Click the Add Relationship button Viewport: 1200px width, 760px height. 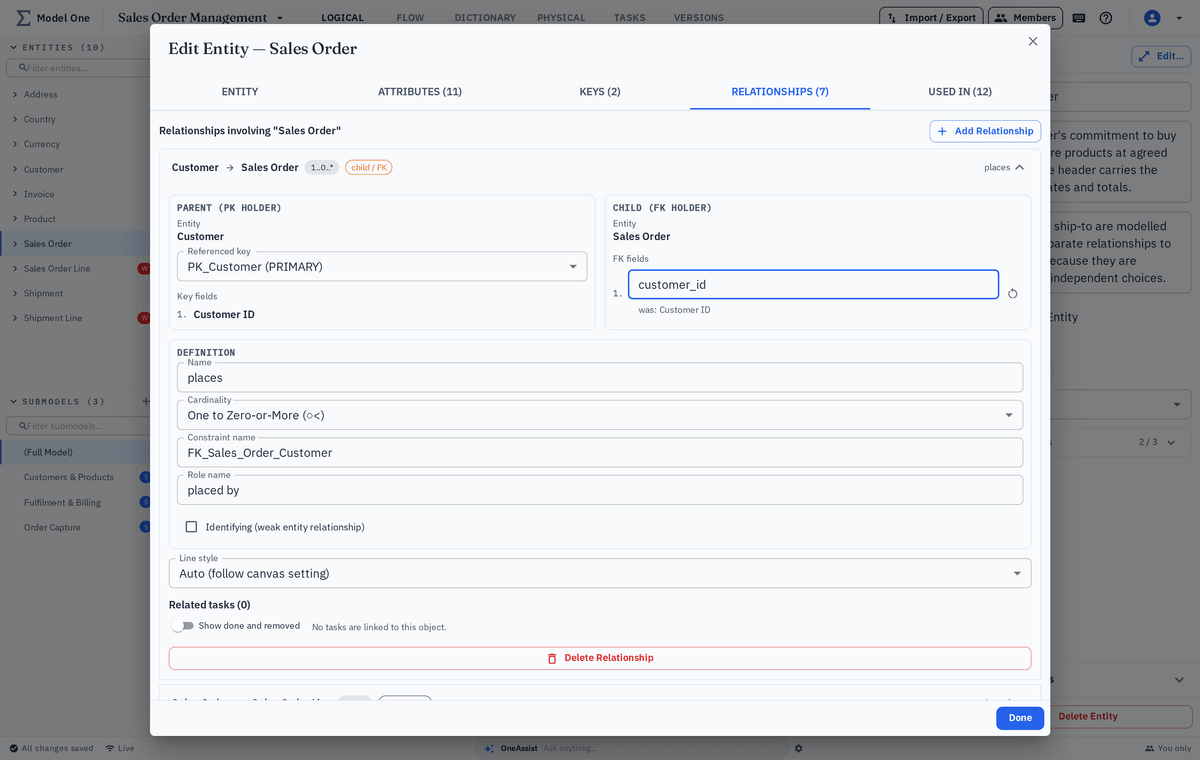985,131
